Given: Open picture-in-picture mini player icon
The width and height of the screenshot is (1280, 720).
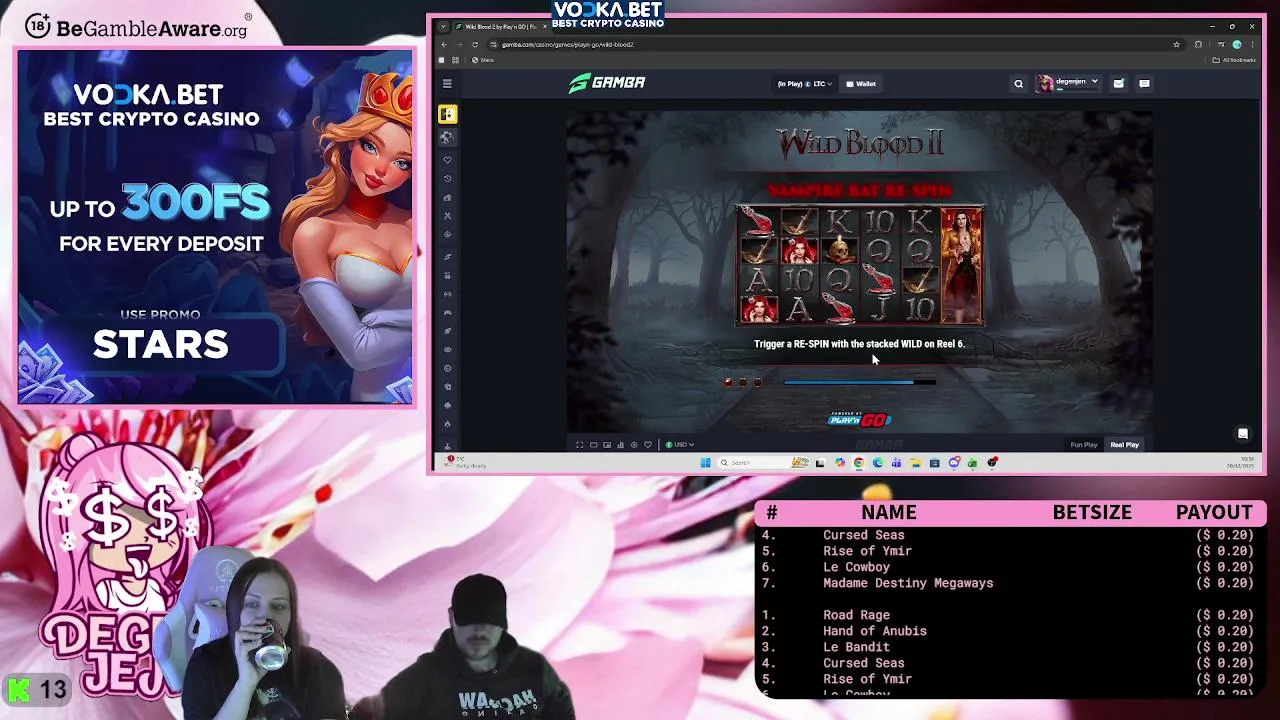Looking at the screenshot, I should pyautogui.click(x=607, y=445).
